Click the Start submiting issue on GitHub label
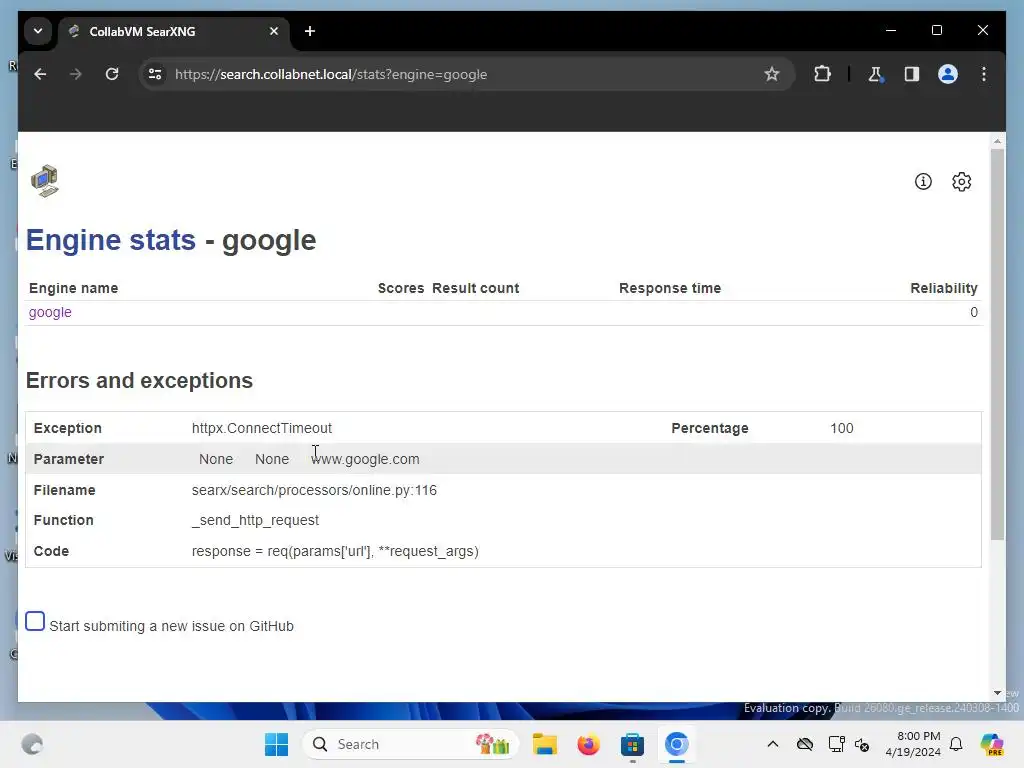The image size is (1024, 768). coord(172,626)
